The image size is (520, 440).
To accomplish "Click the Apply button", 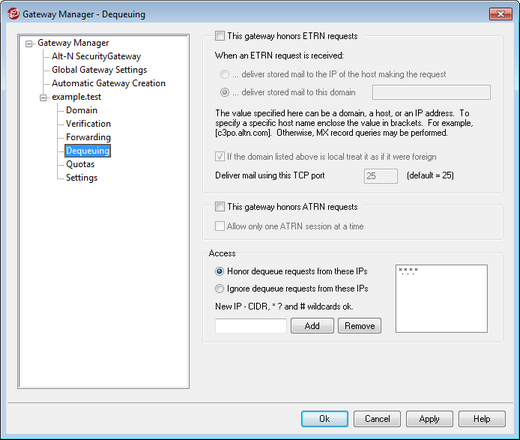I will [429, 419].
